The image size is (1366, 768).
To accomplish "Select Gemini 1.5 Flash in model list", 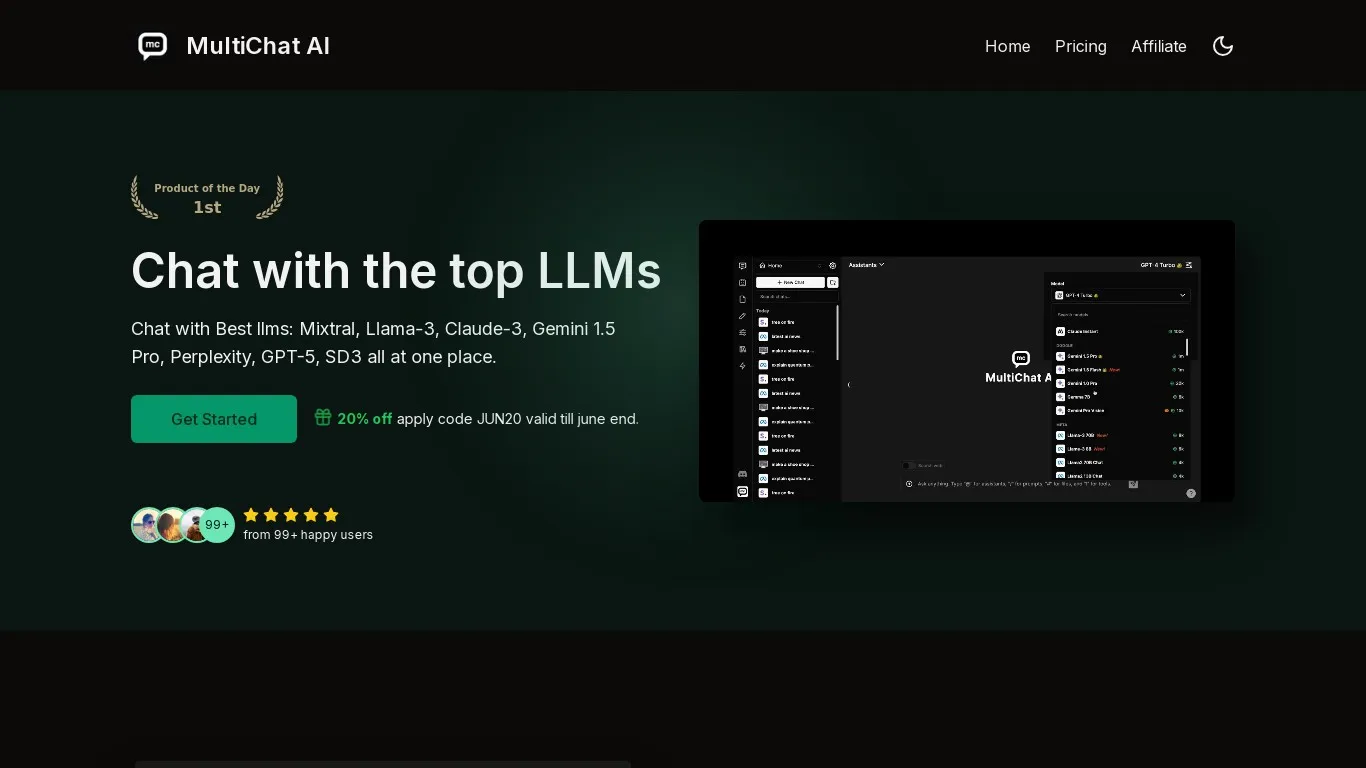I will click(x=1120, y=370).
